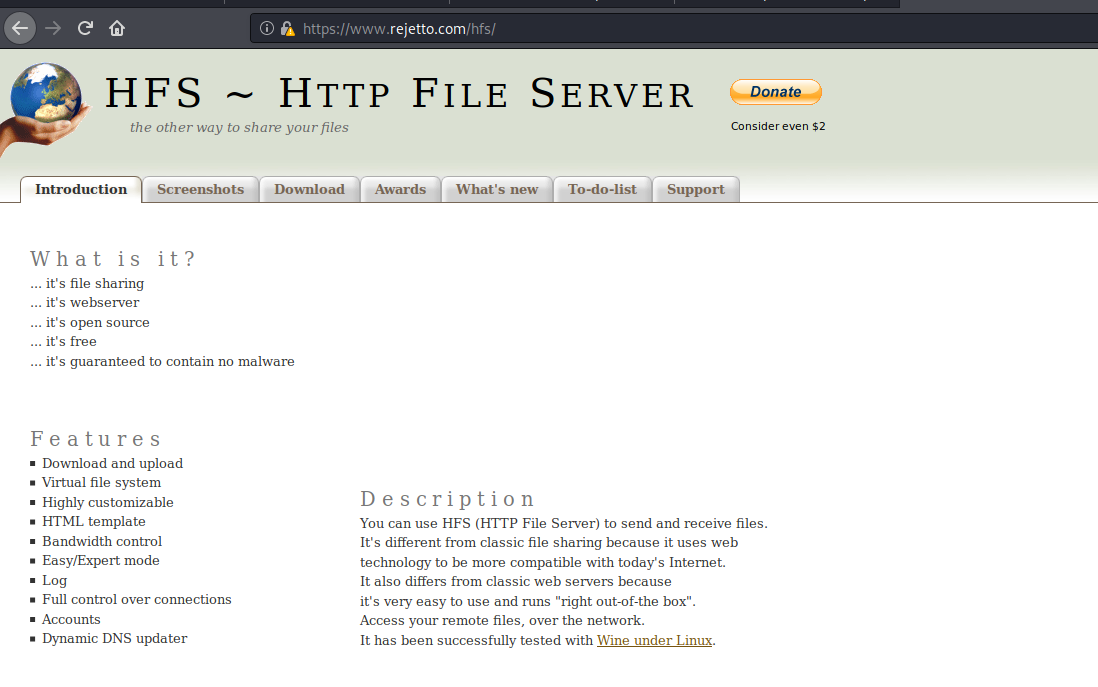Image resolution: width=1098 pixels, height=687 pixels.
Task: Click 'Virtual file system' feature item
Action: tap(102, 483)
